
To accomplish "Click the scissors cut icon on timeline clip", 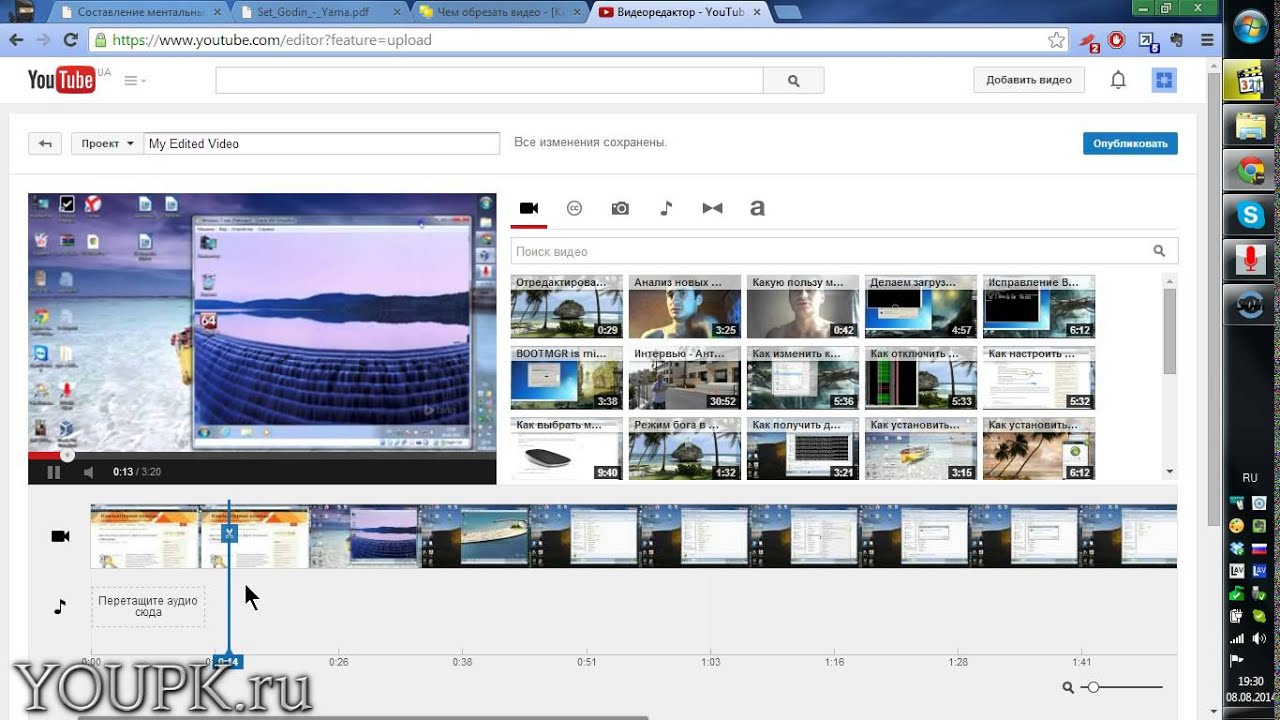I will coord(229,534).
